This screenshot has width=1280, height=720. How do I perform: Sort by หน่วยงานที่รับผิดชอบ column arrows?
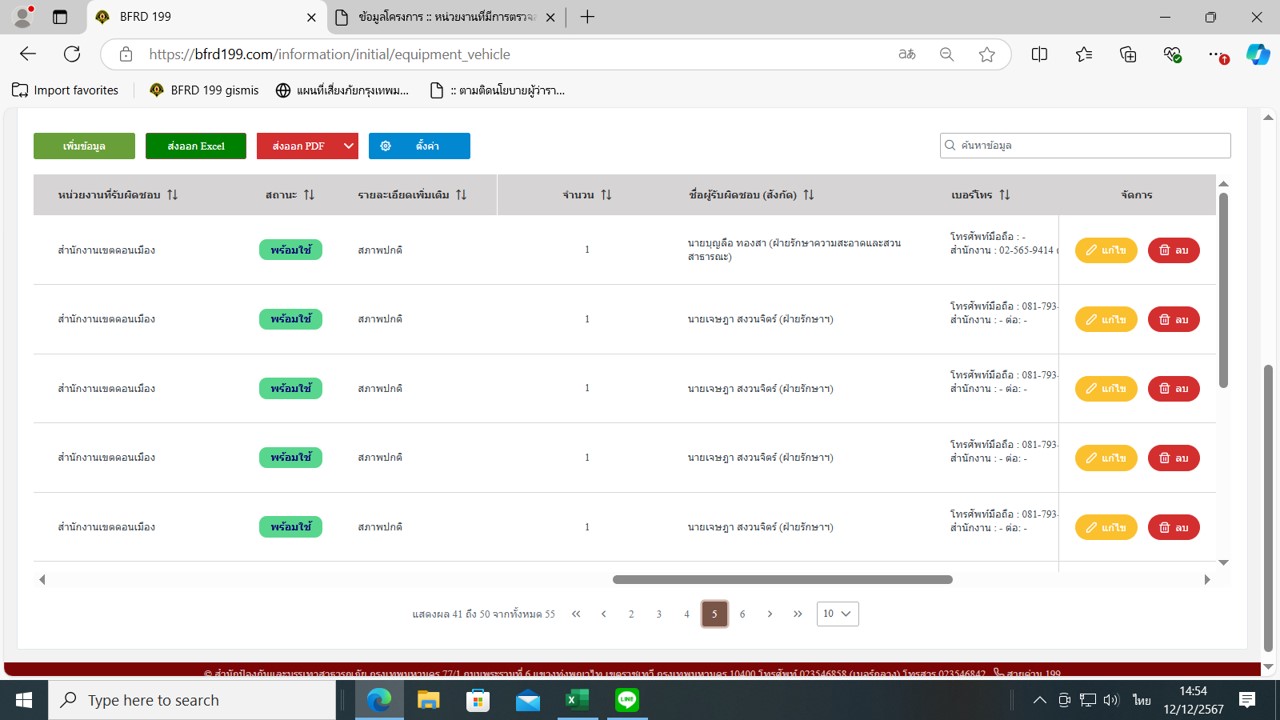click(x=172, y=195)
